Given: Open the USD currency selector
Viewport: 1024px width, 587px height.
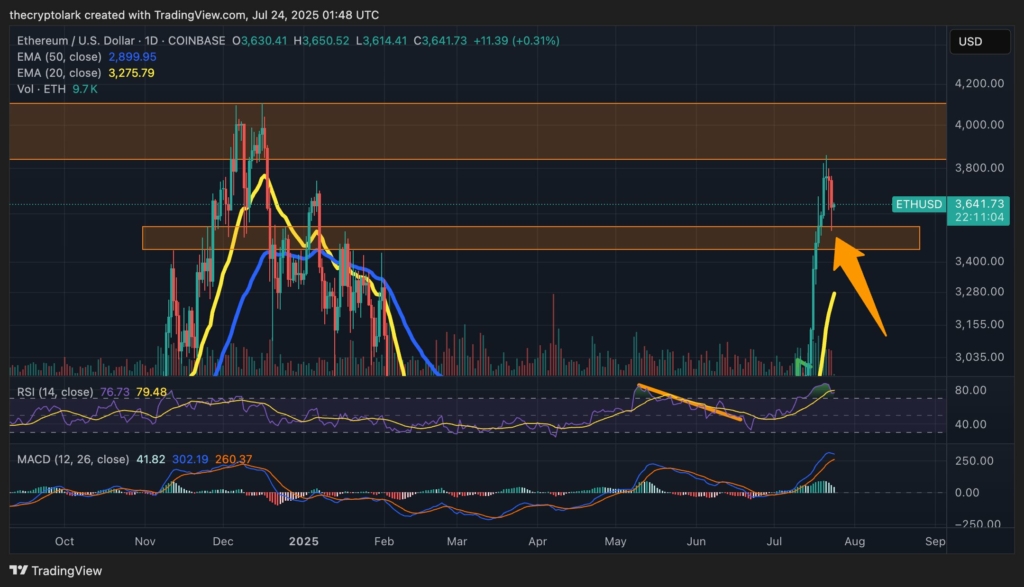Looking at the screenshot, I should pos(980,42).
